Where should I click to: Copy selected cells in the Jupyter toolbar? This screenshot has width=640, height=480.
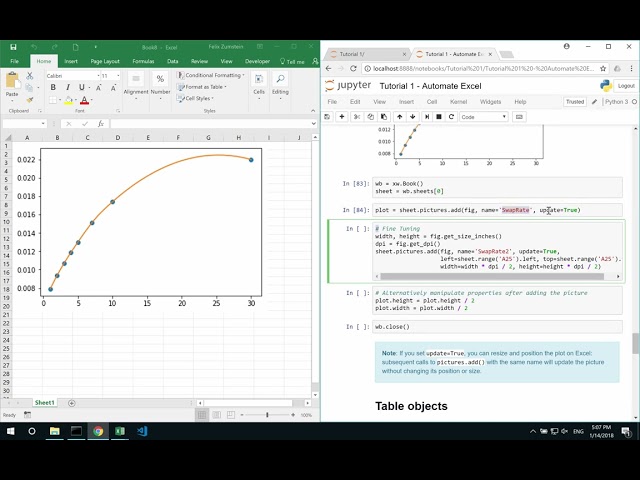(x=370, y=117)
